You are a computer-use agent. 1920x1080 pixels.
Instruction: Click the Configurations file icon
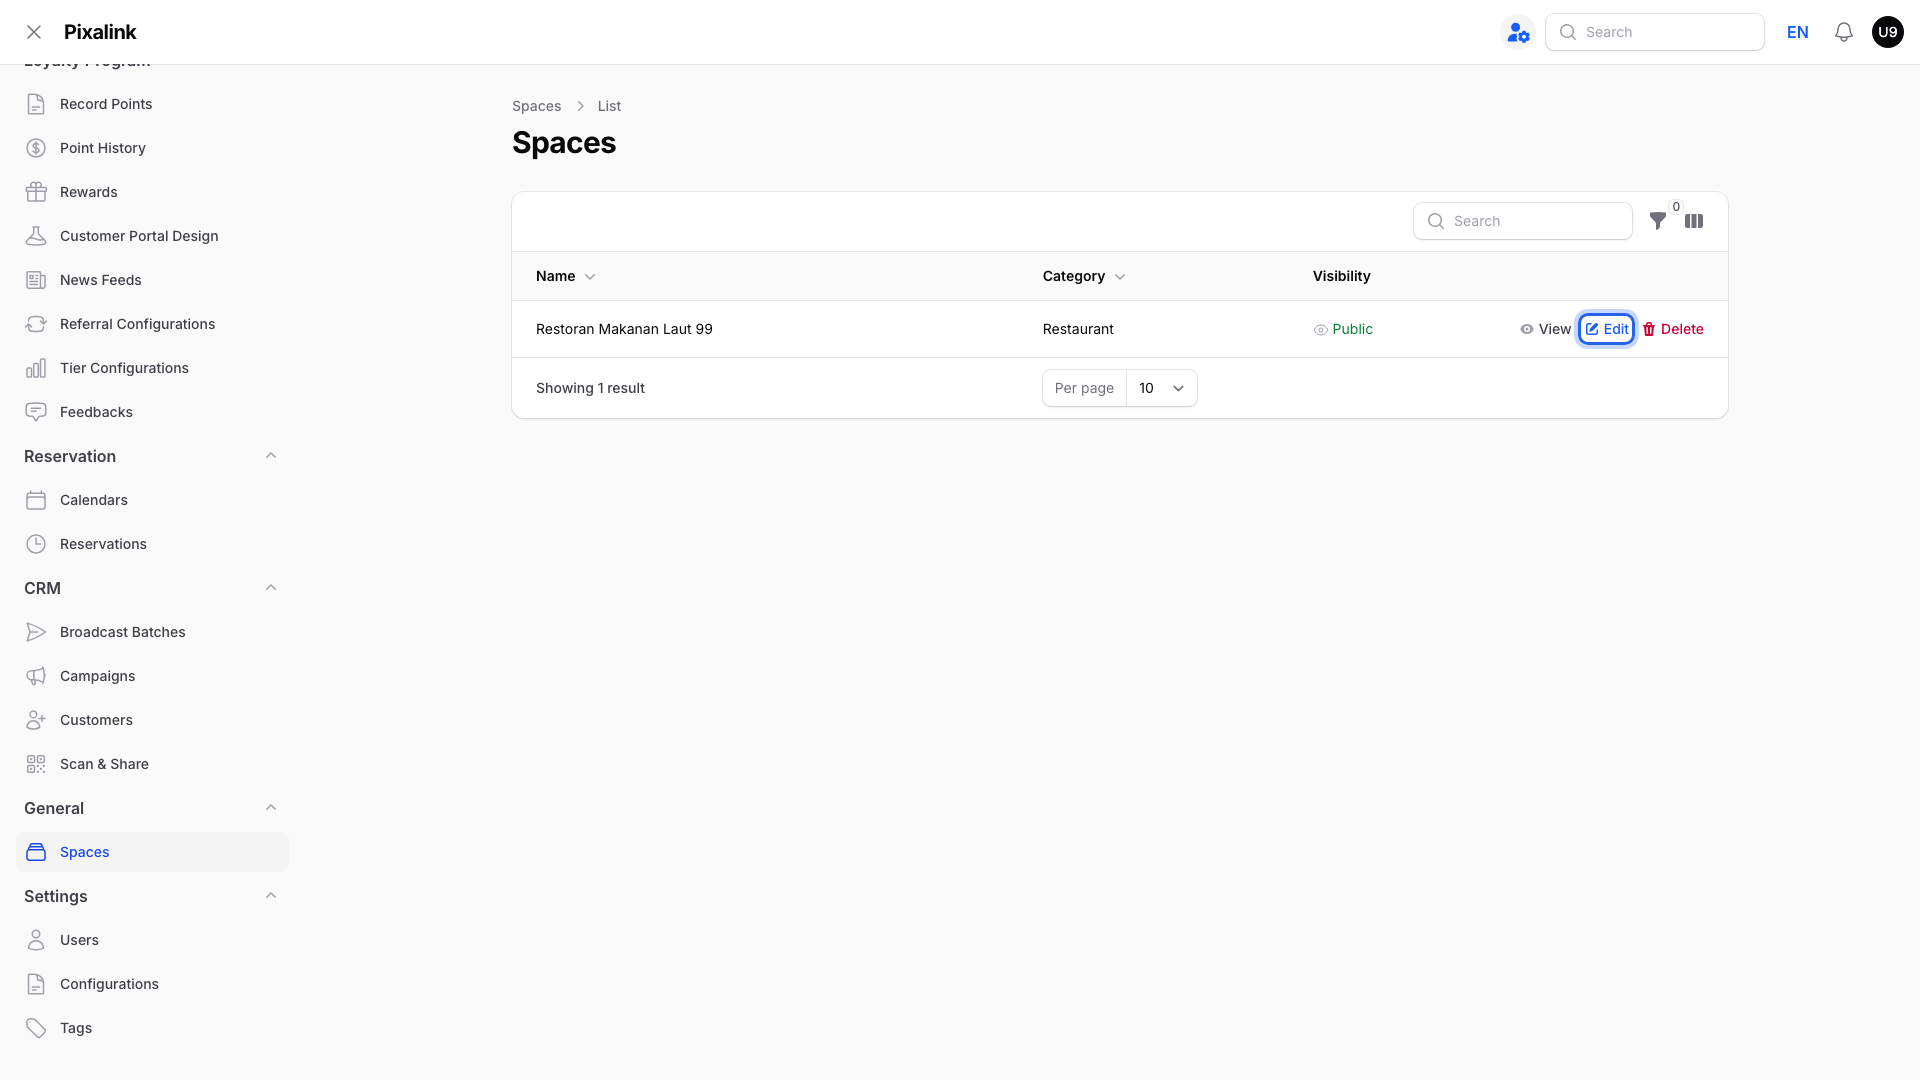click(36, 984)
